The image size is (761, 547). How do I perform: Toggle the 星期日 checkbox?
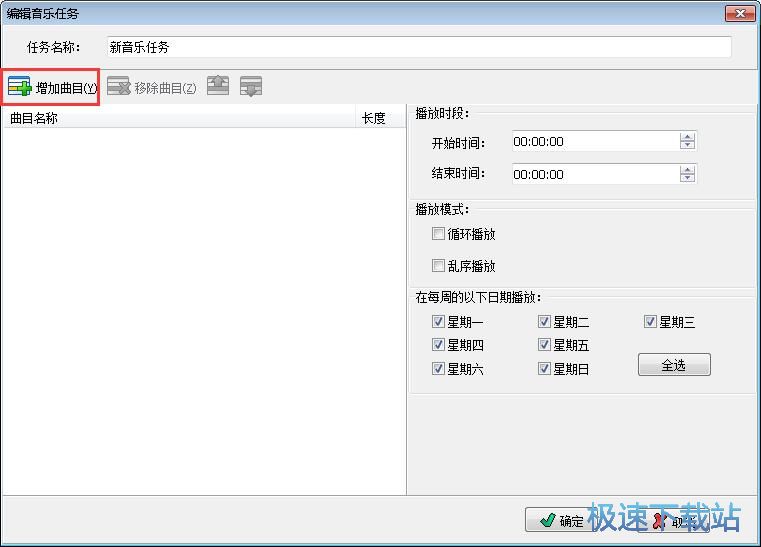click(x=544, y=368)
